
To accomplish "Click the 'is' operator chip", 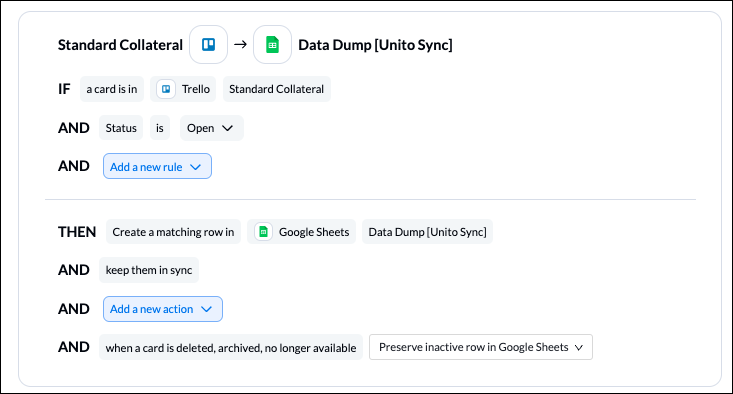I will [160, 128].
